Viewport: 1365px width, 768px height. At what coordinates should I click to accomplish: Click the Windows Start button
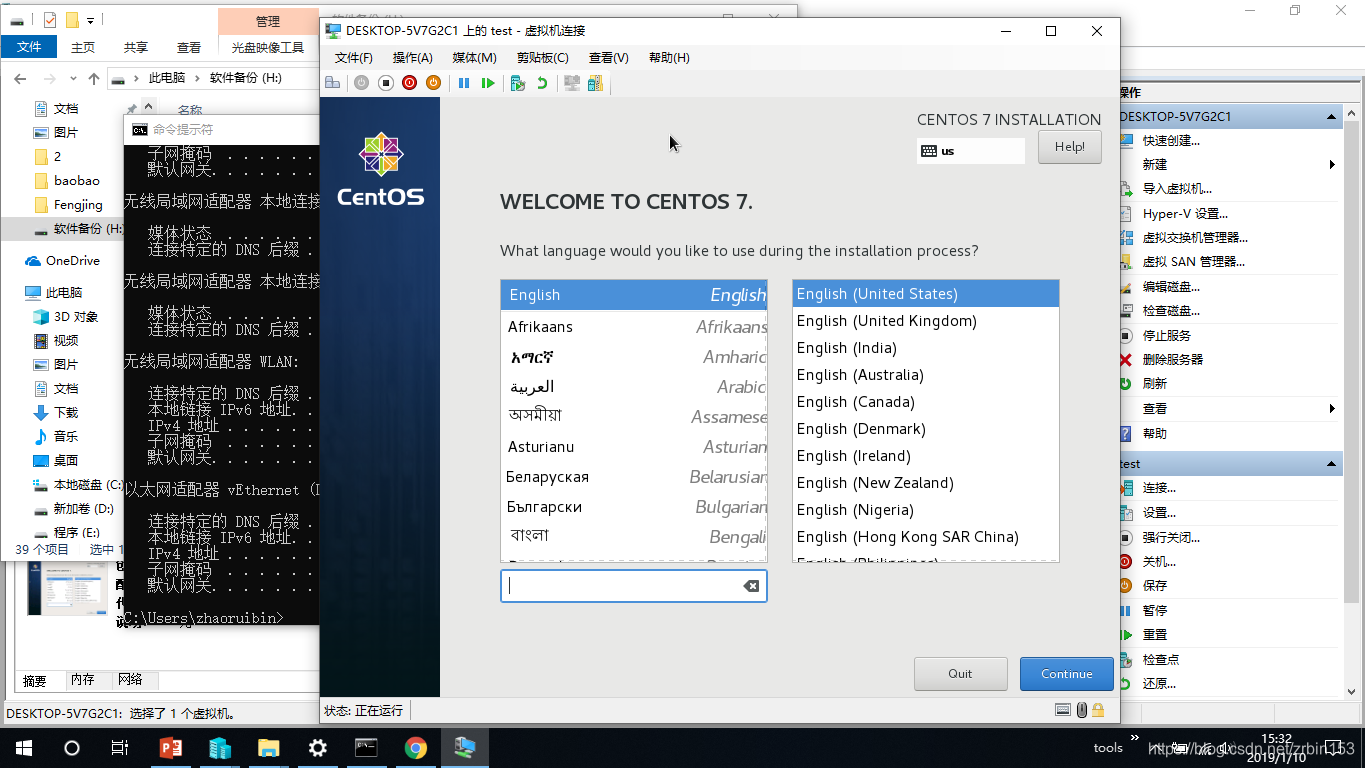pyautogui.click(x=23, y=748)
